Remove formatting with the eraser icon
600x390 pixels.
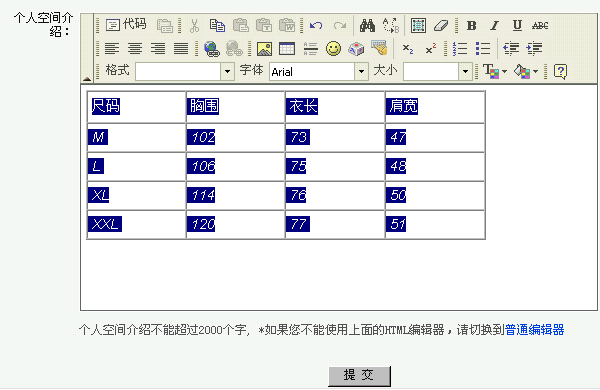441,26
